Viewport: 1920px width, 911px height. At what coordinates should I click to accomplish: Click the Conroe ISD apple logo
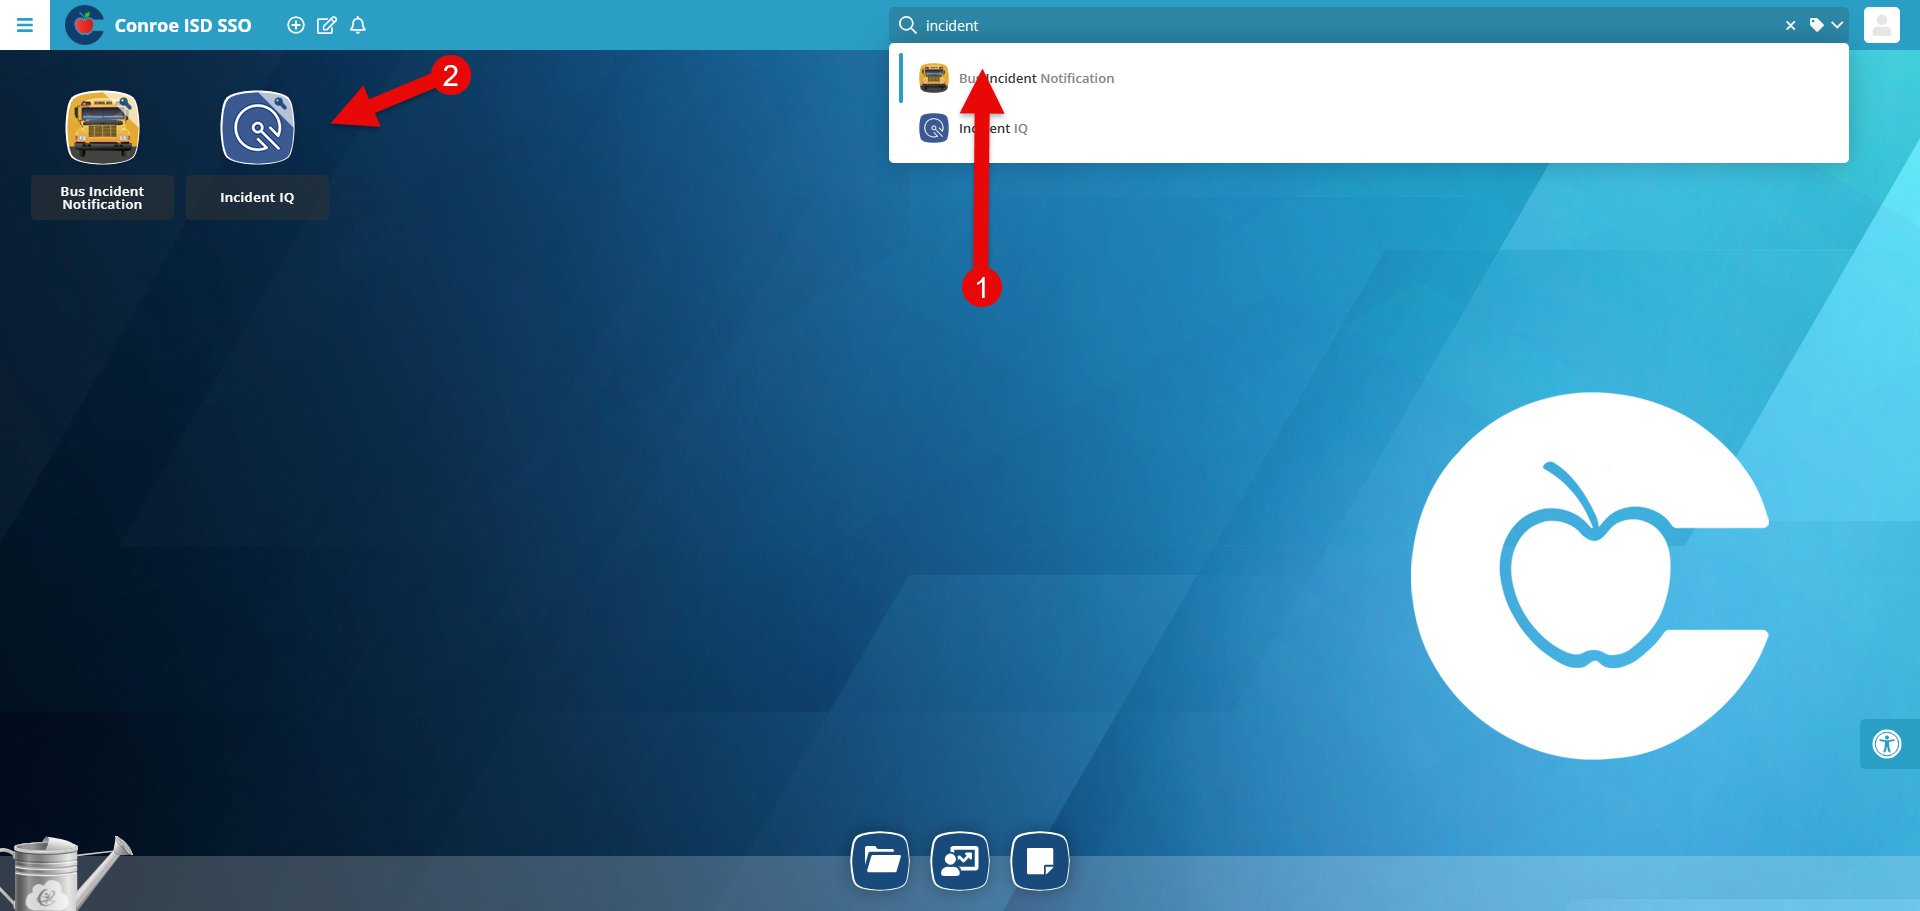click(84, 25)
